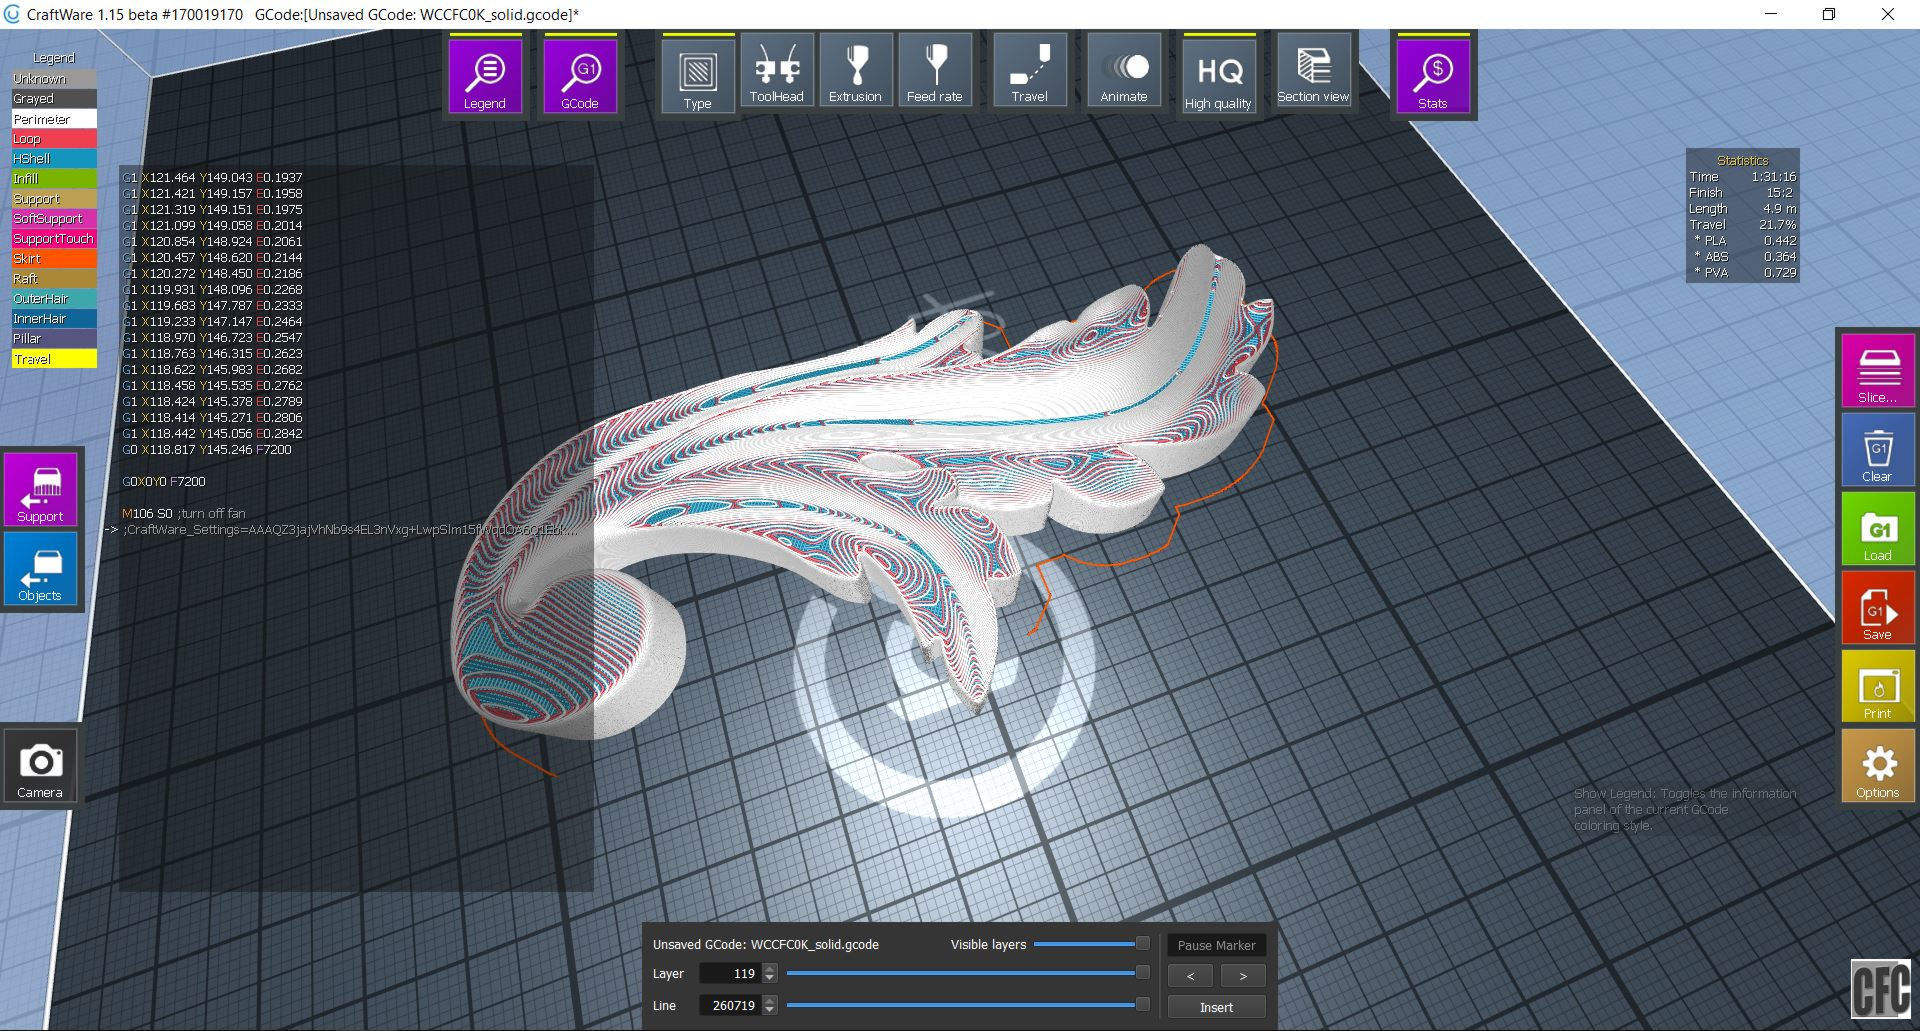This screenshot has height=1031, width=1920.
Task: Click the CraftWare_Settings comment line
Action: click(x=350, y=530)
